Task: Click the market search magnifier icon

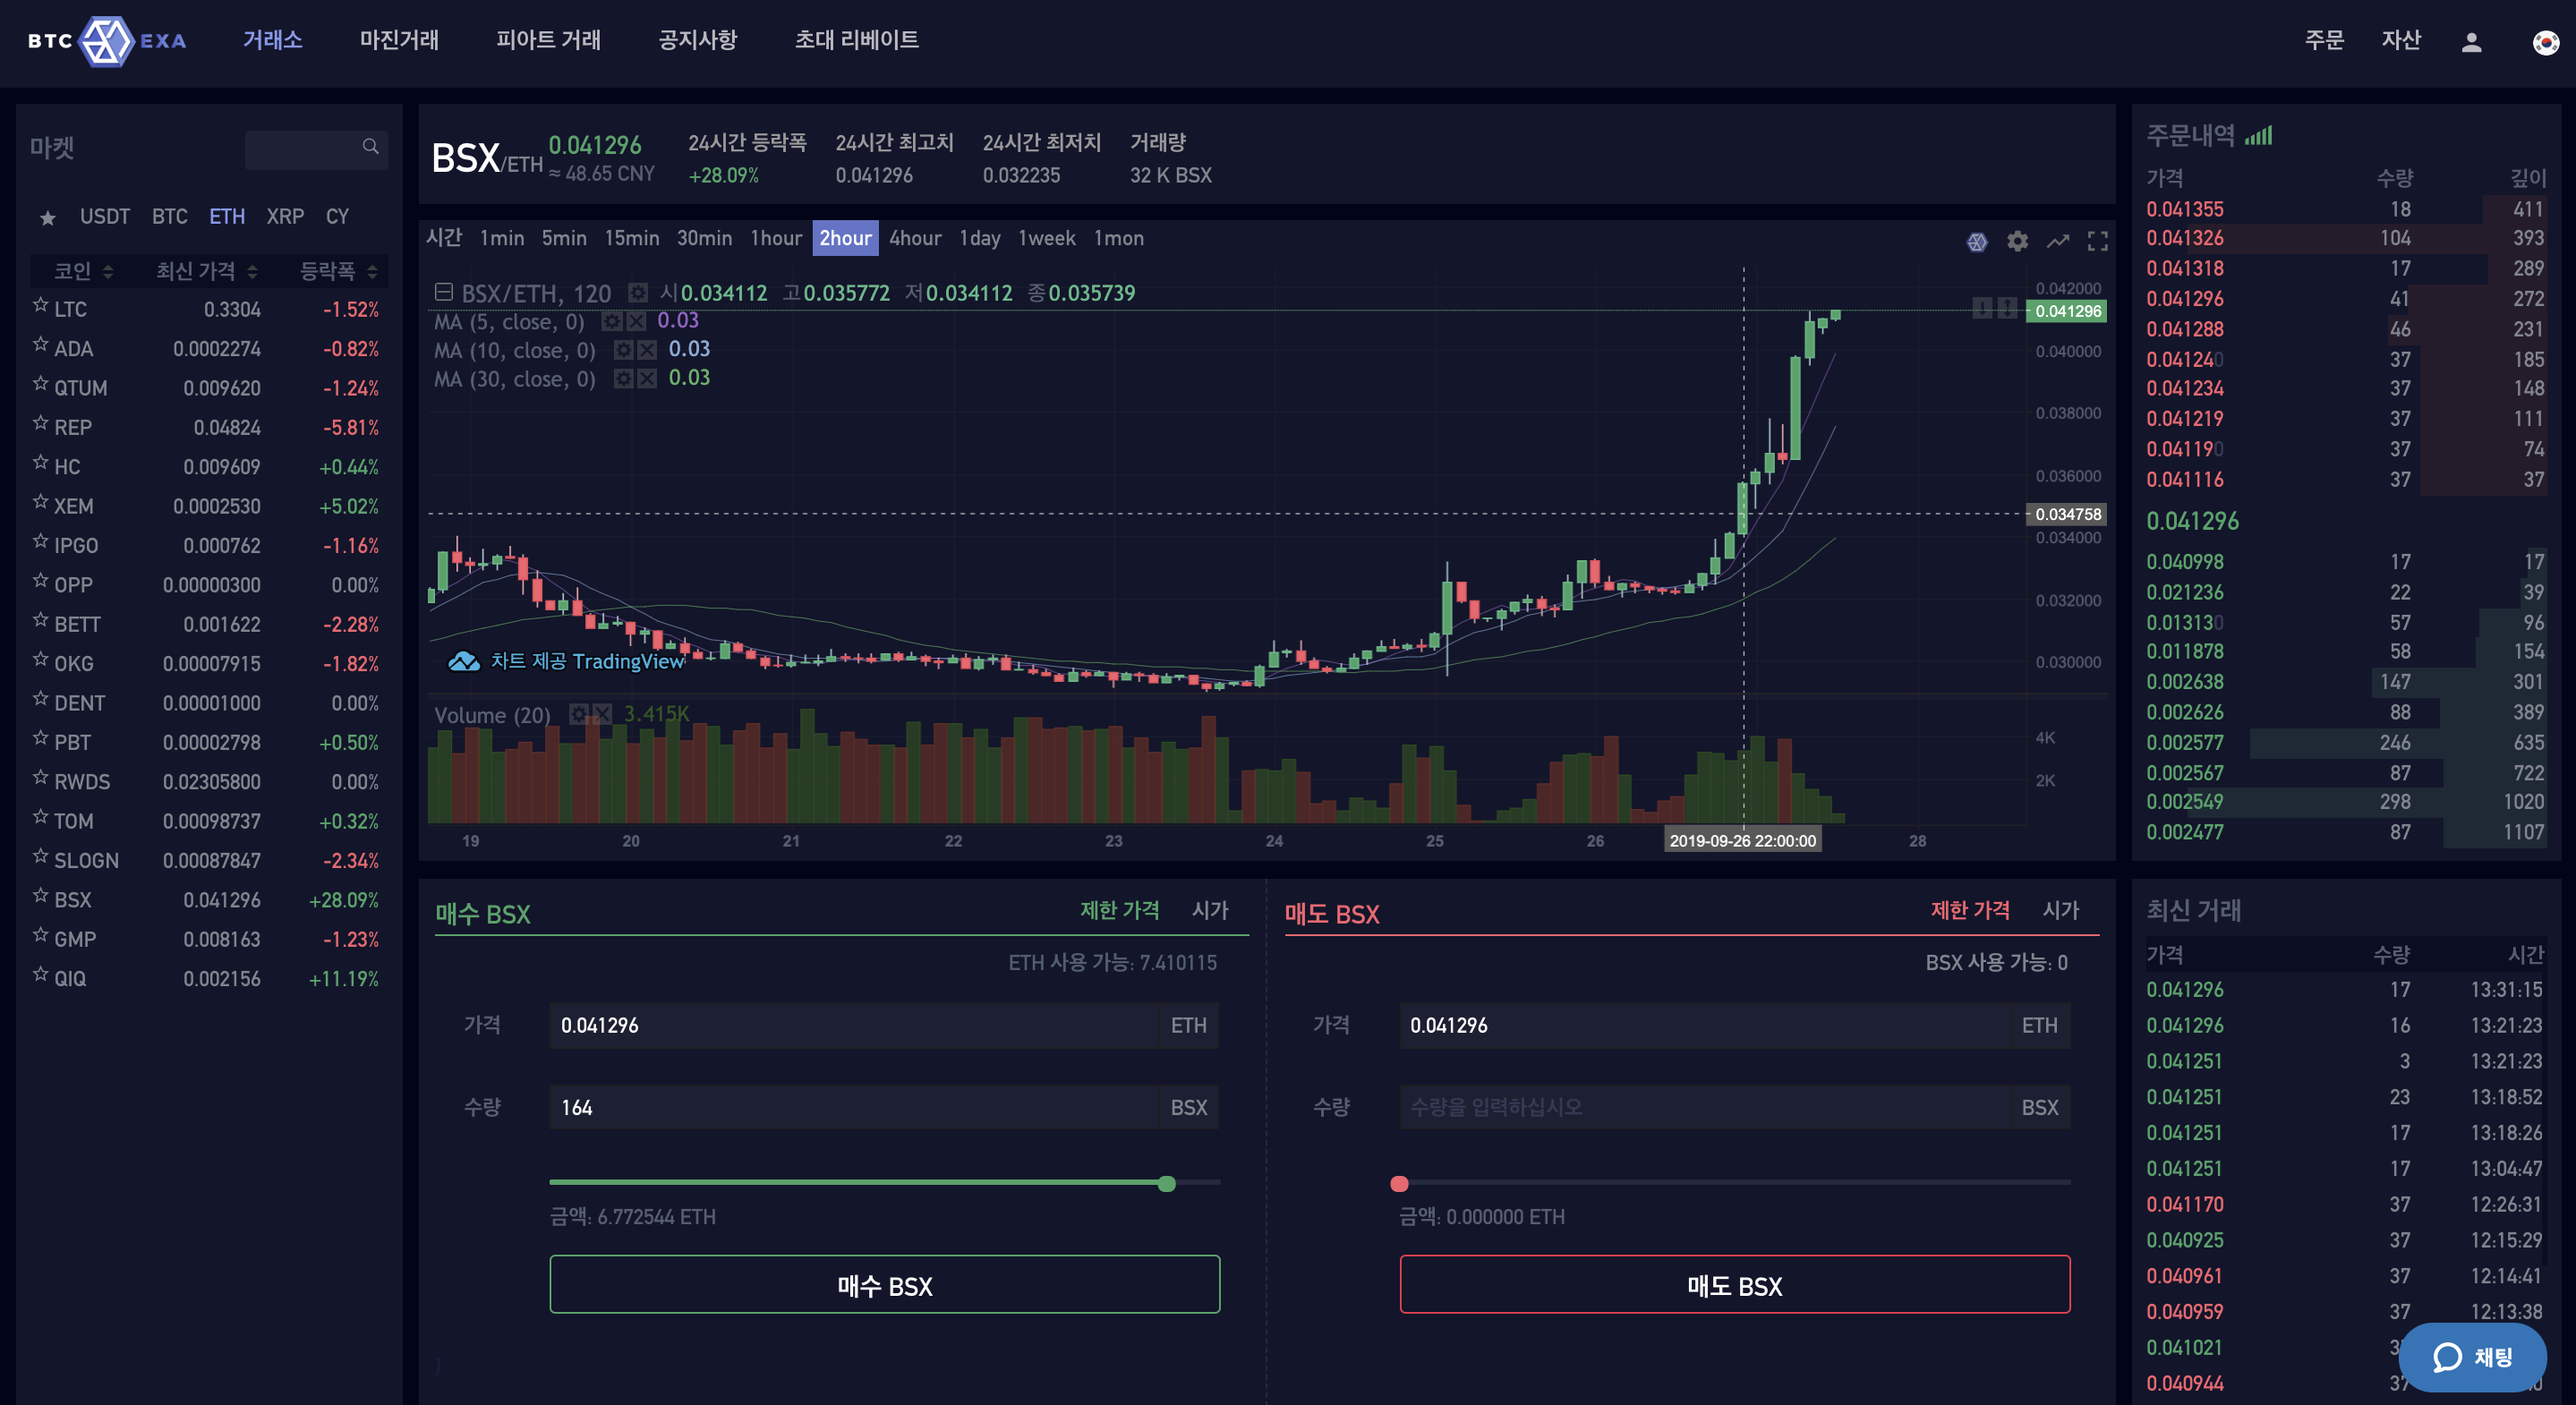Action: 370,147
